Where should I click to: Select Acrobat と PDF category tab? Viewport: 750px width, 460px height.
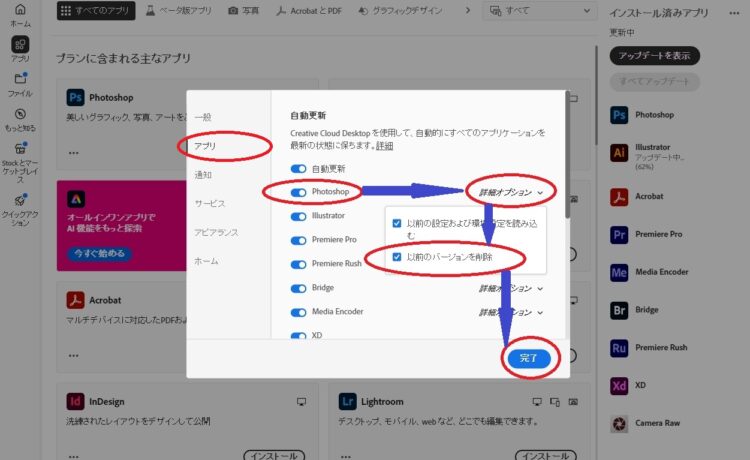pyautogui.click(x=309, y=11)
